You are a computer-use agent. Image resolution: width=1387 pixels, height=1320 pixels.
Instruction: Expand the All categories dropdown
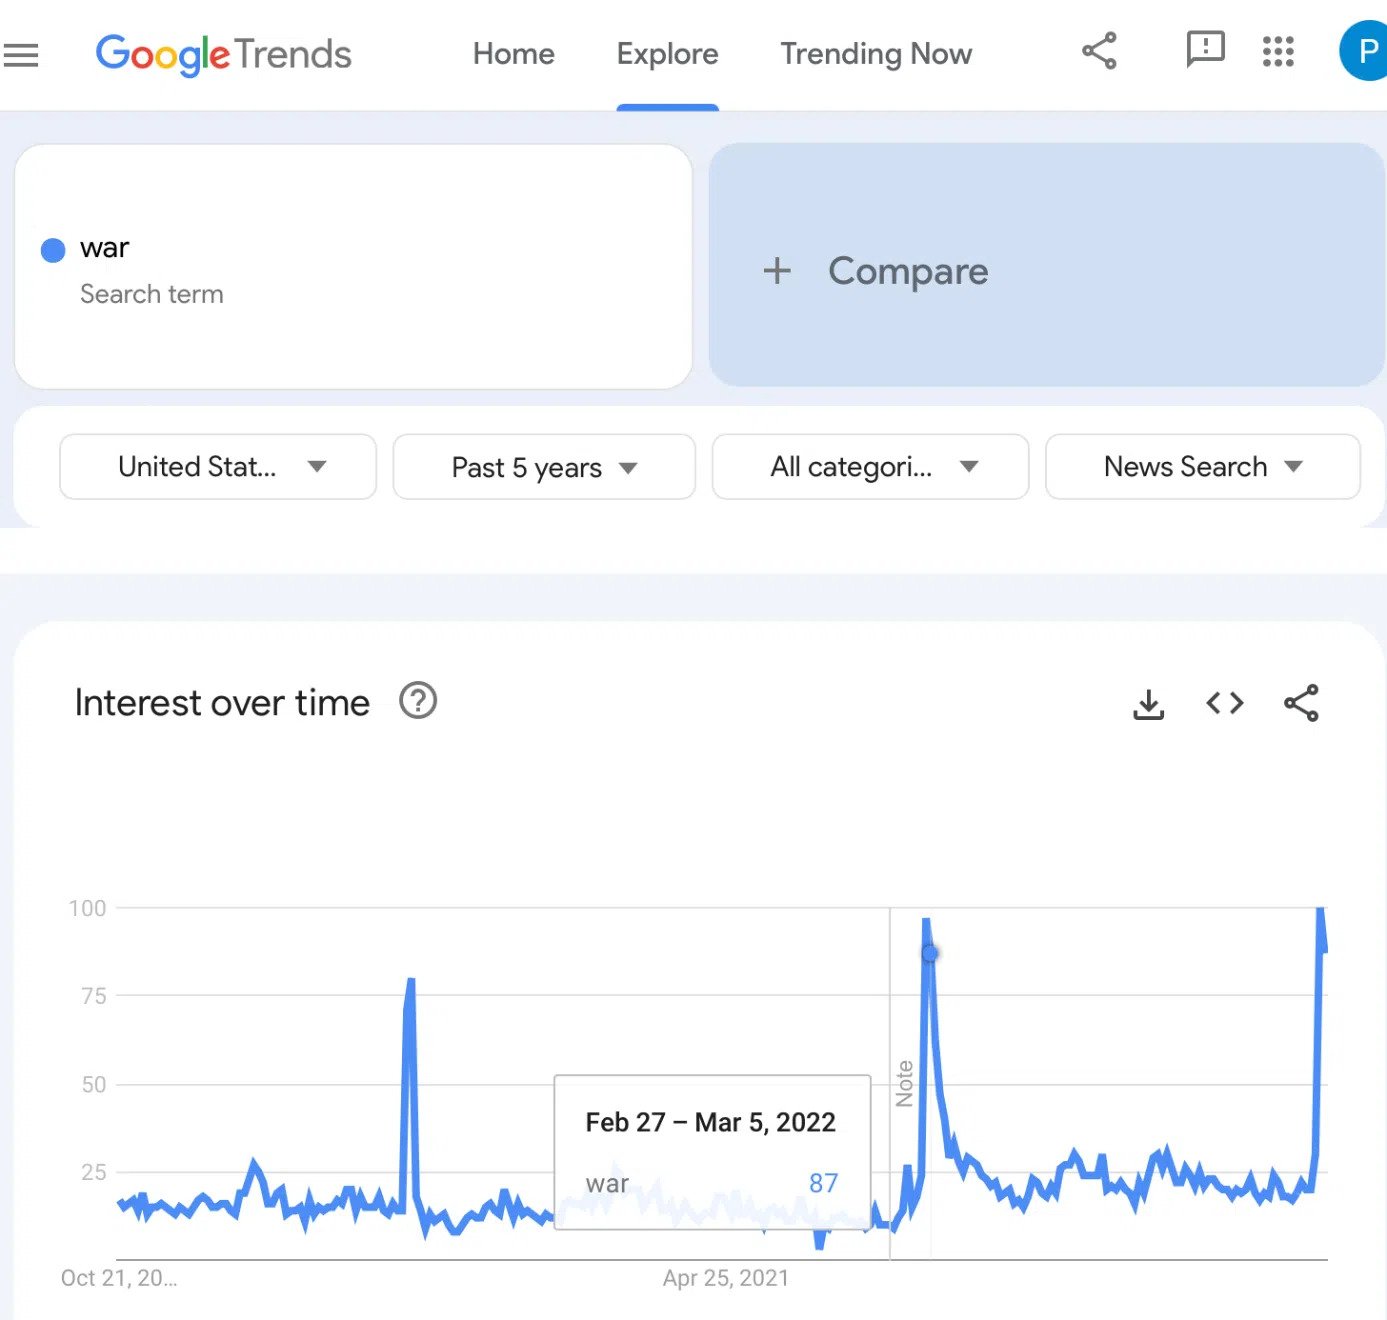(870, 466)
